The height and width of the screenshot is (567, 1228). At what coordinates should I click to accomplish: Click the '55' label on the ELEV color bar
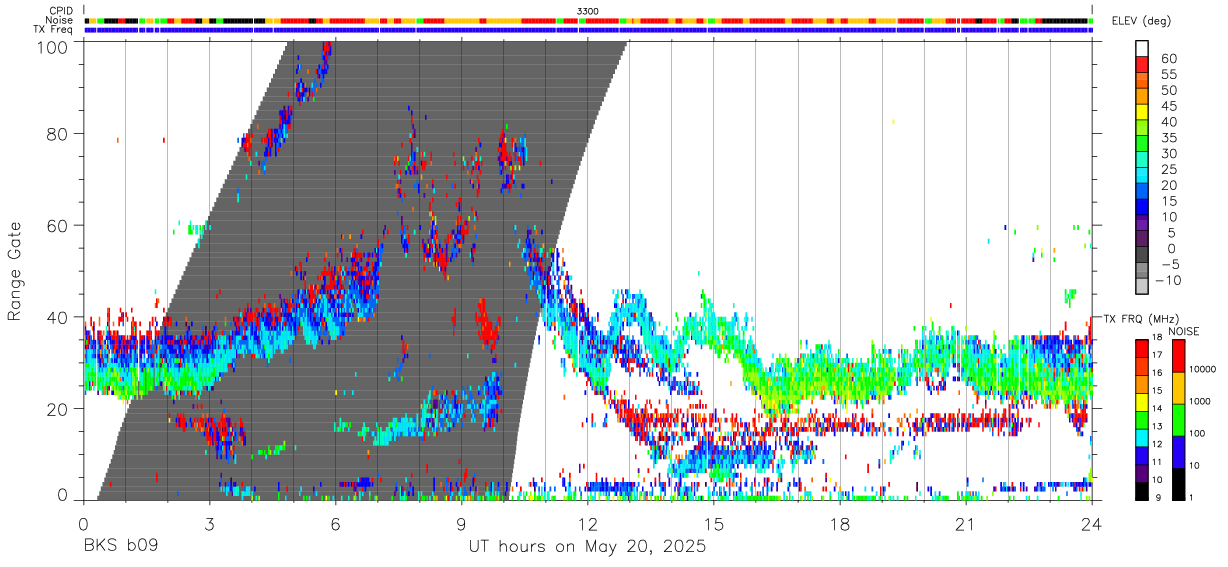click(x=1168, y=75)
